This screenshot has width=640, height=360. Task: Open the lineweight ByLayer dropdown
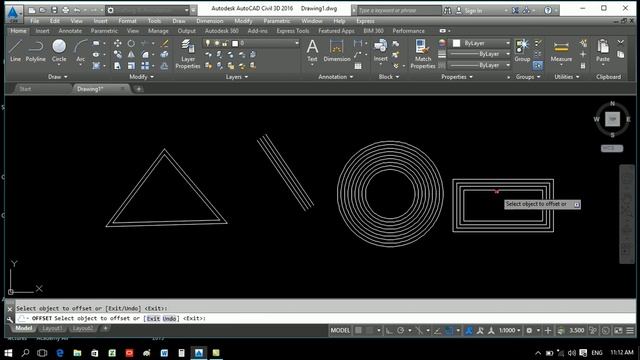coord(480,54)
